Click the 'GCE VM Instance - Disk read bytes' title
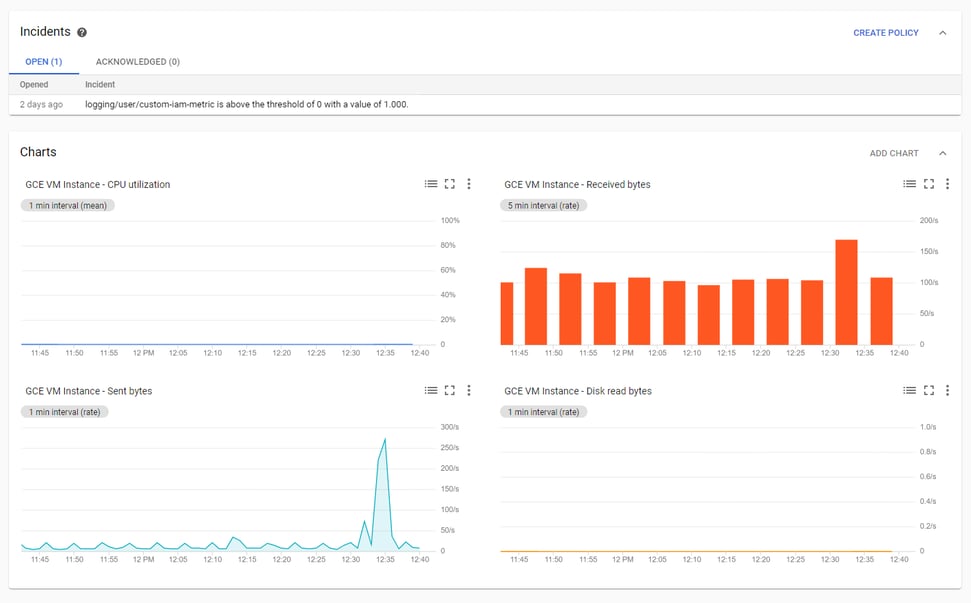 (578, 391)
